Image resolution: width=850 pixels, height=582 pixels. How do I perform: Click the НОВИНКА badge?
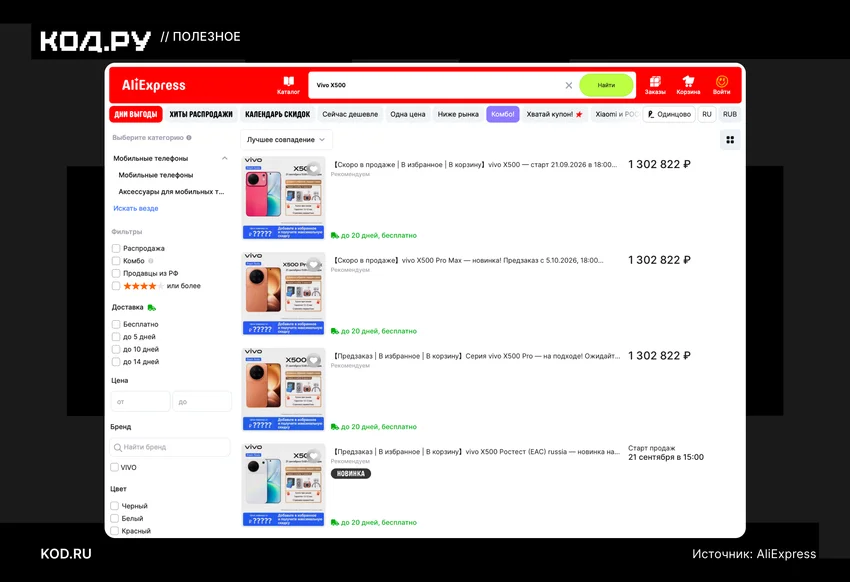(x=351, y=474)
